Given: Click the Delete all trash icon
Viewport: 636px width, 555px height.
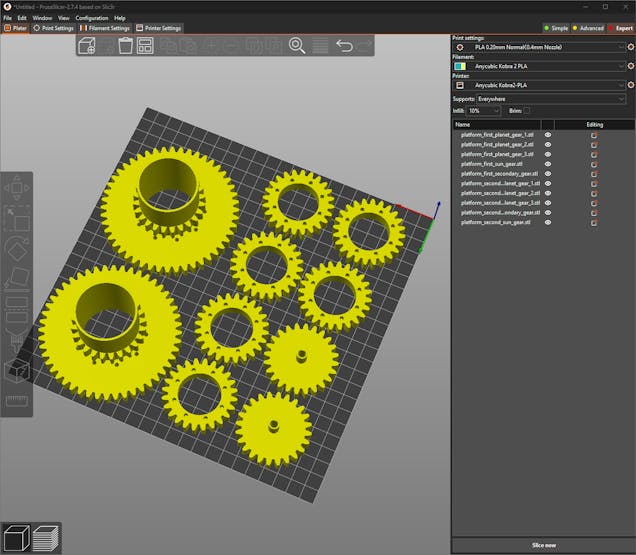Looking at the screenshot, I should coord(126,46).
